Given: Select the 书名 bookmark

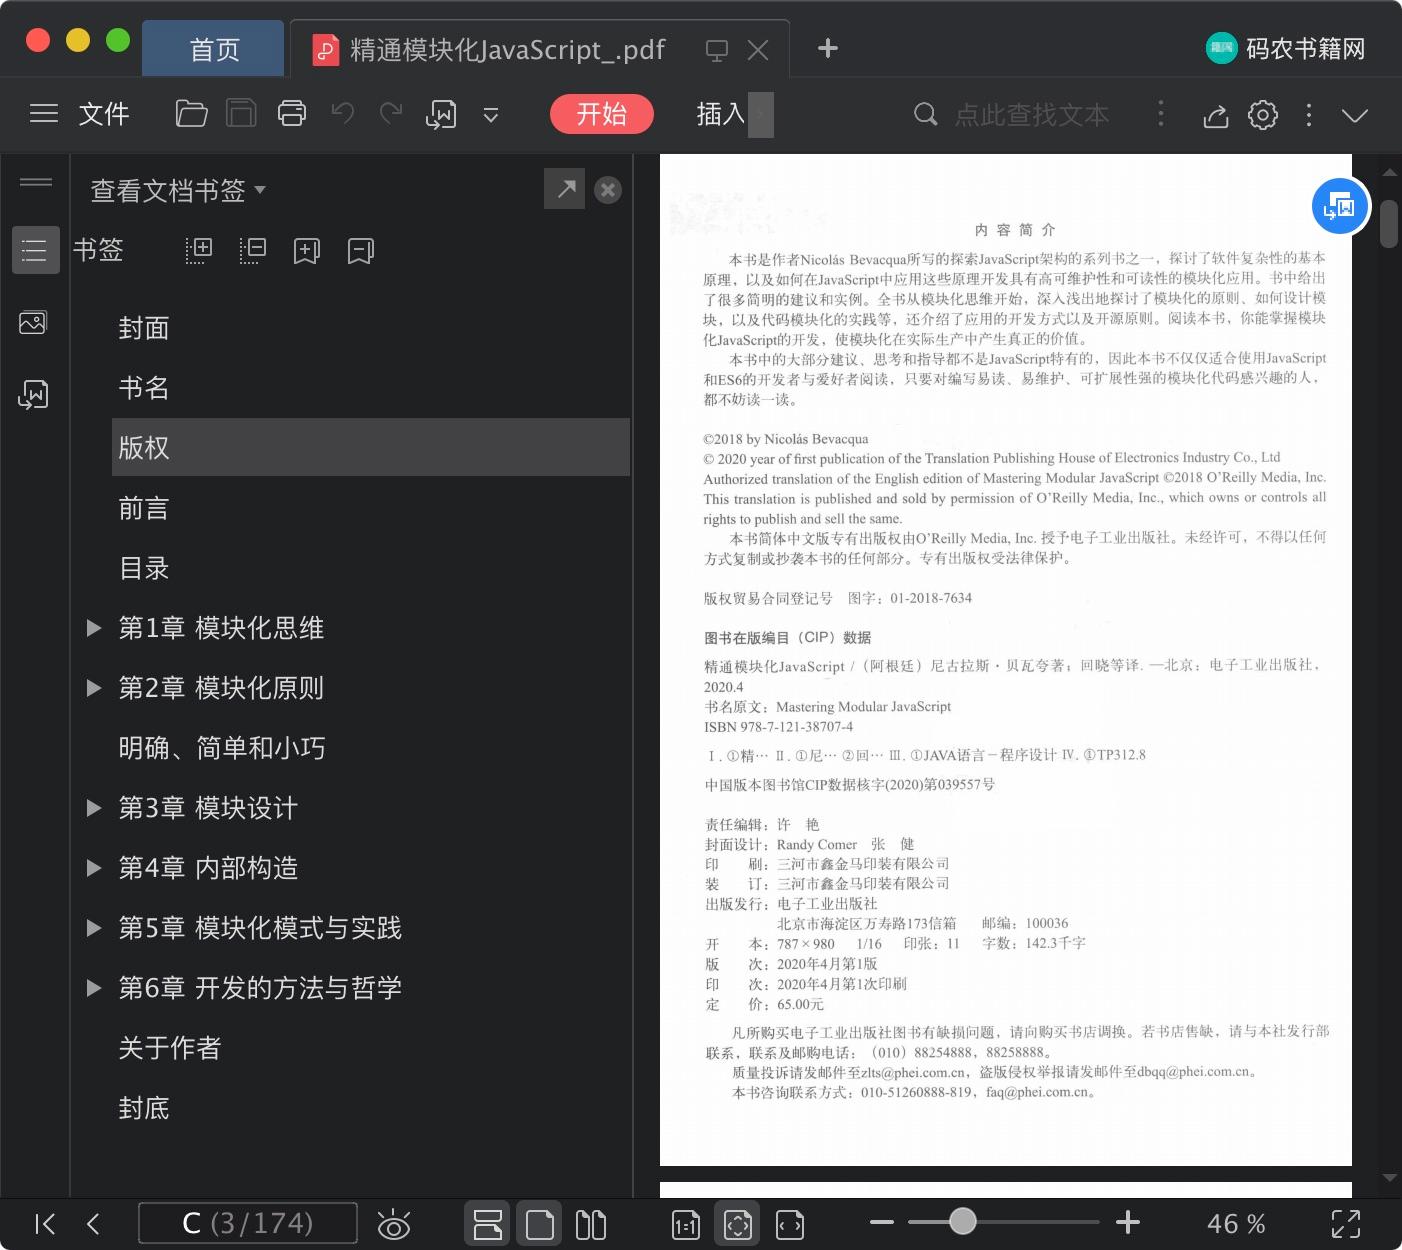Looking at the screenshot, I should 371,388.
